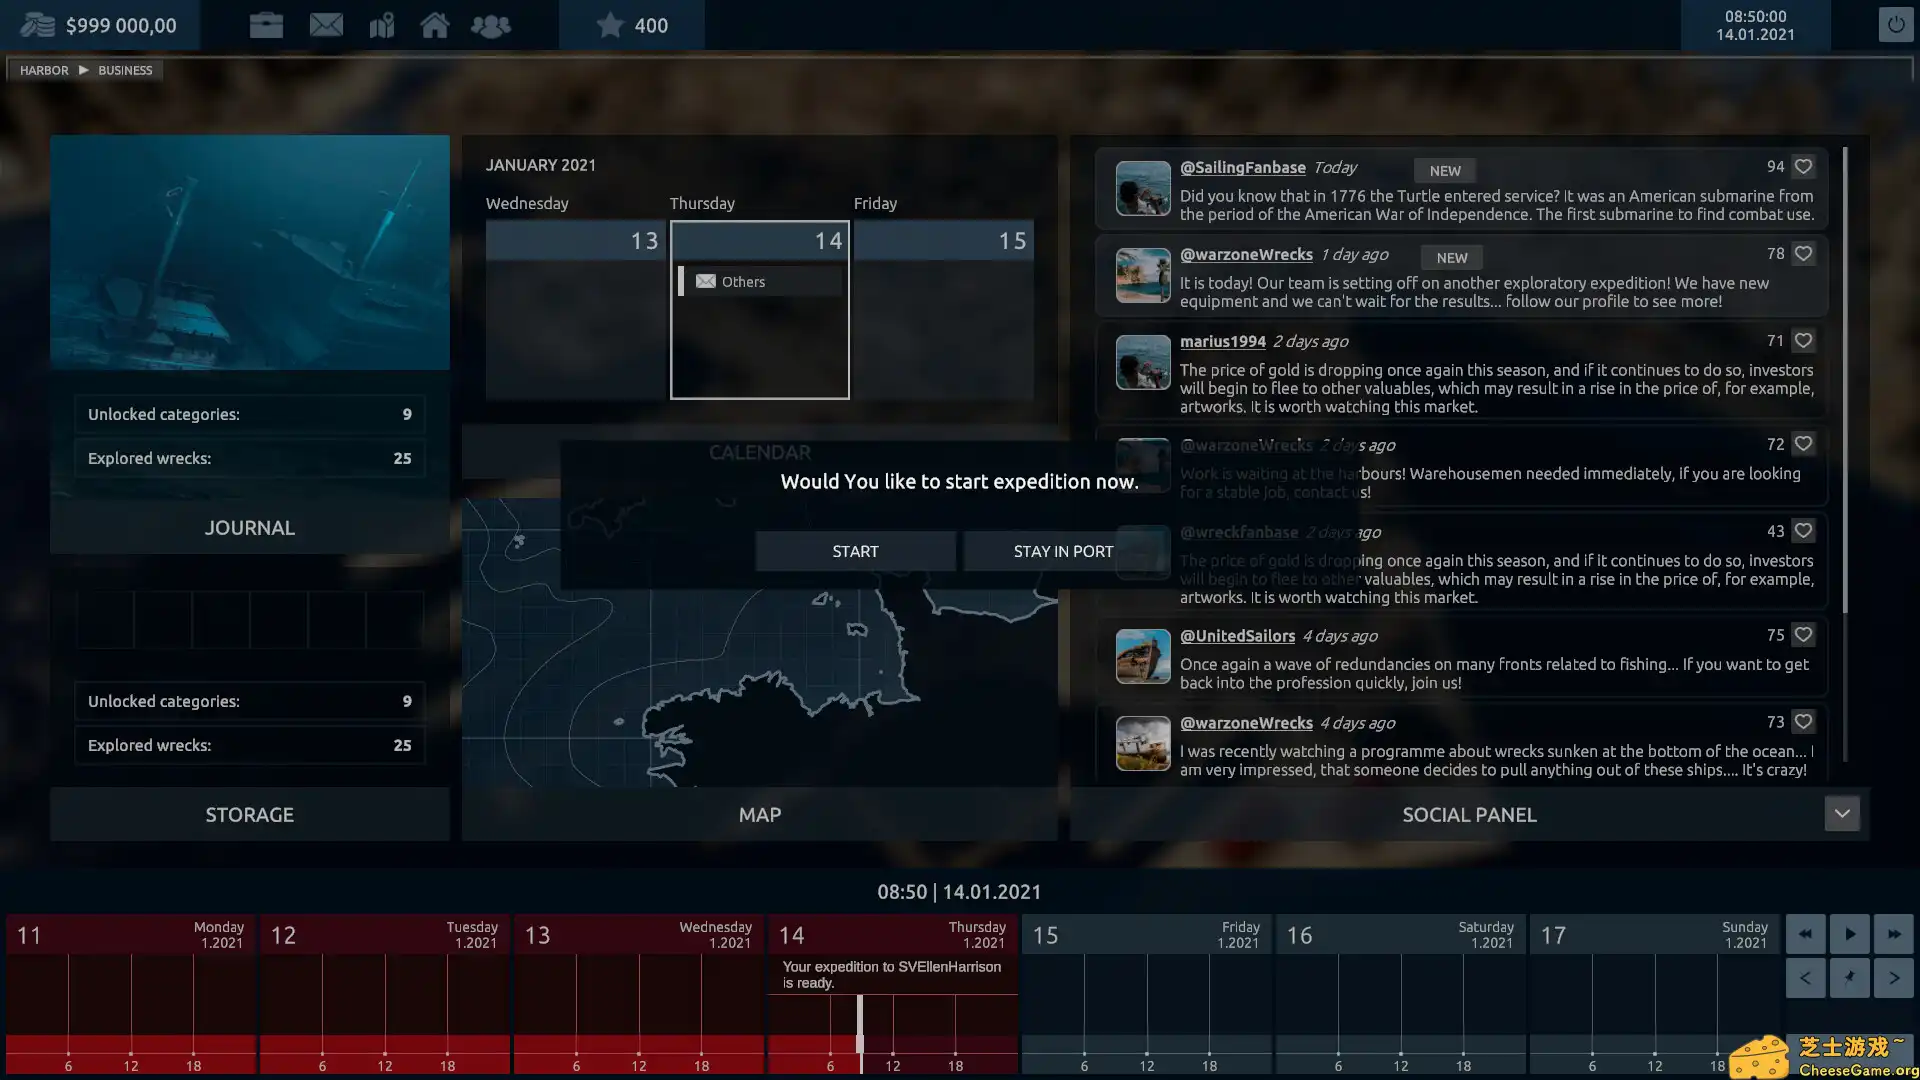The image size is (1920, 1080).
Task: Open the JOURNAL panel
Action: pyautogui.click(x=249, y=528)
